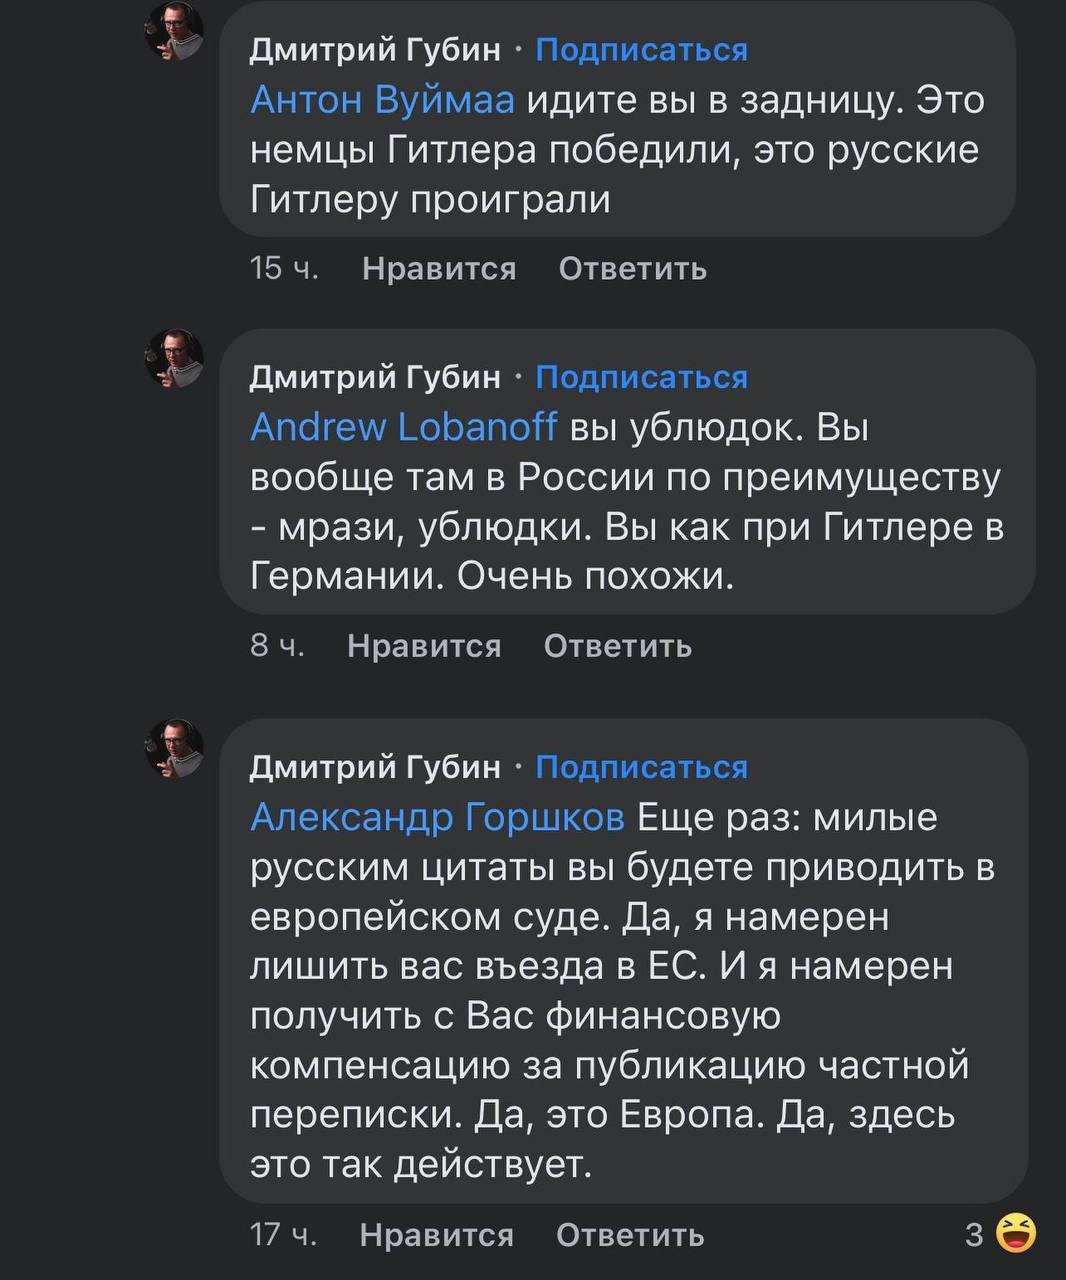Open avatar beside comment mentioning Andrew Lobanoff

coord(175,358)
